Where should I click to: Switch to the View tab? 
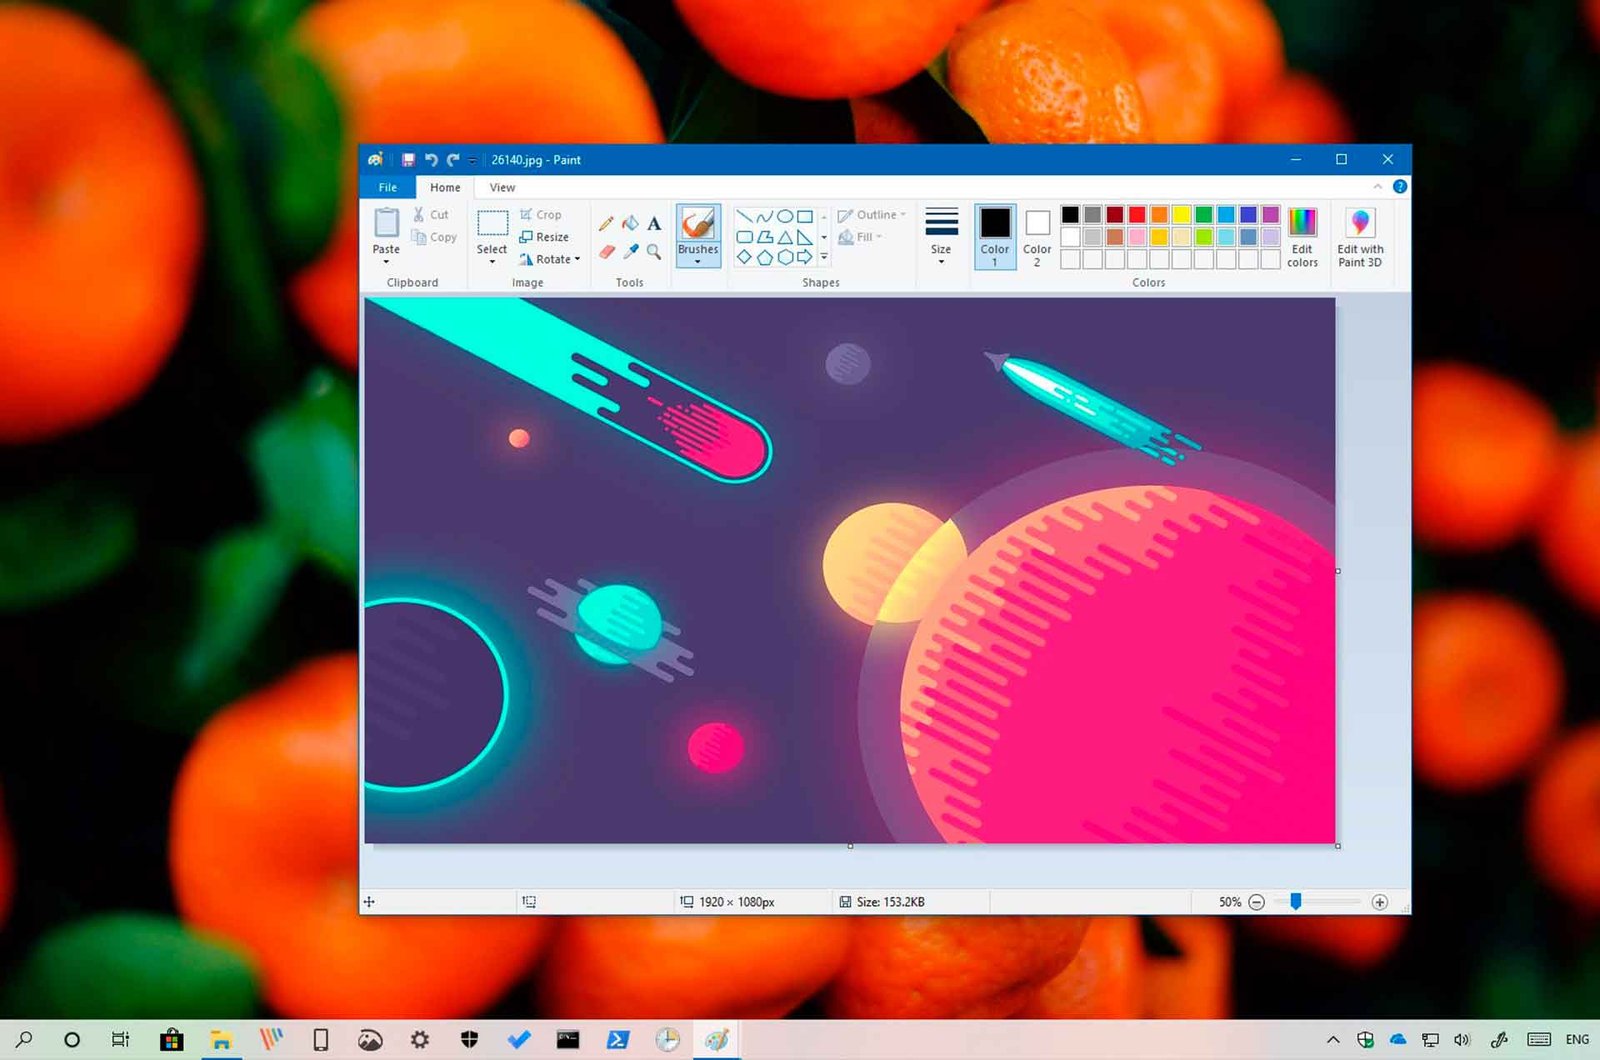(x=502, y=187)
